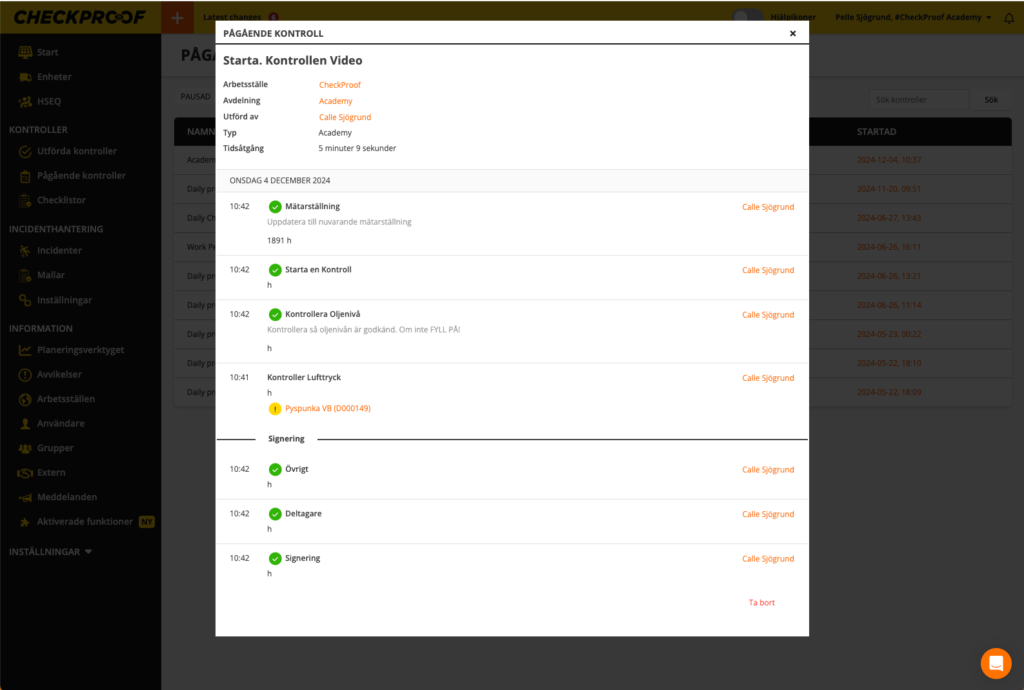Open Checklistor in sidebar menu
This screenshot has width=1024, height=690.
pos(61,200)
